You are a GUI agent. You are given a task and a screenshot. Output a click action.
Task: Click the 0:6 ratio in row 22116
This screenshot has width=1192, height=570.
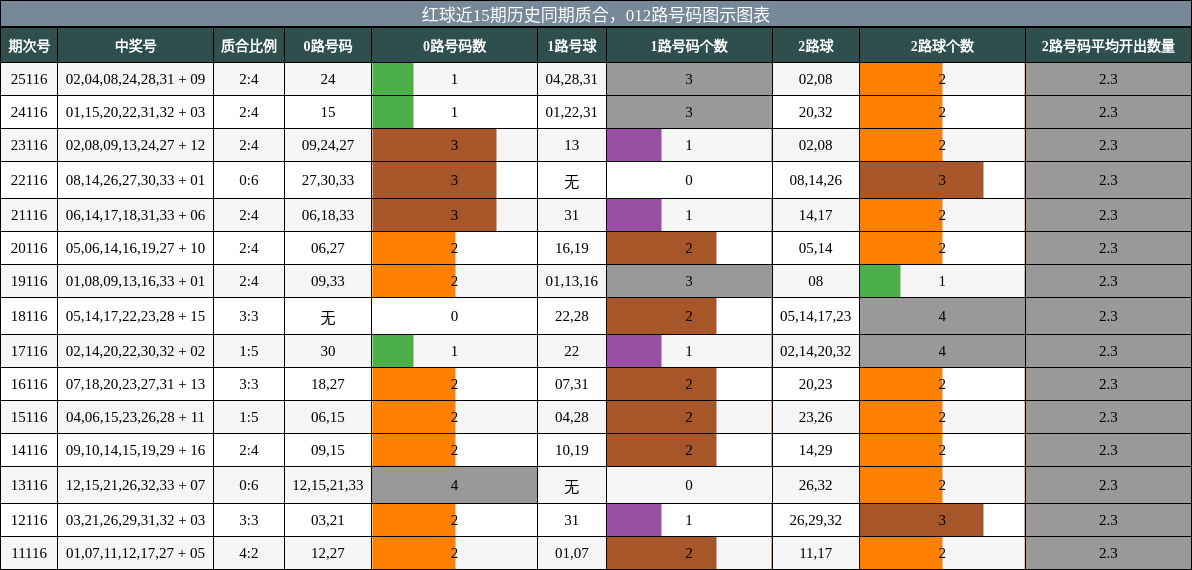[x=249, y=180]
